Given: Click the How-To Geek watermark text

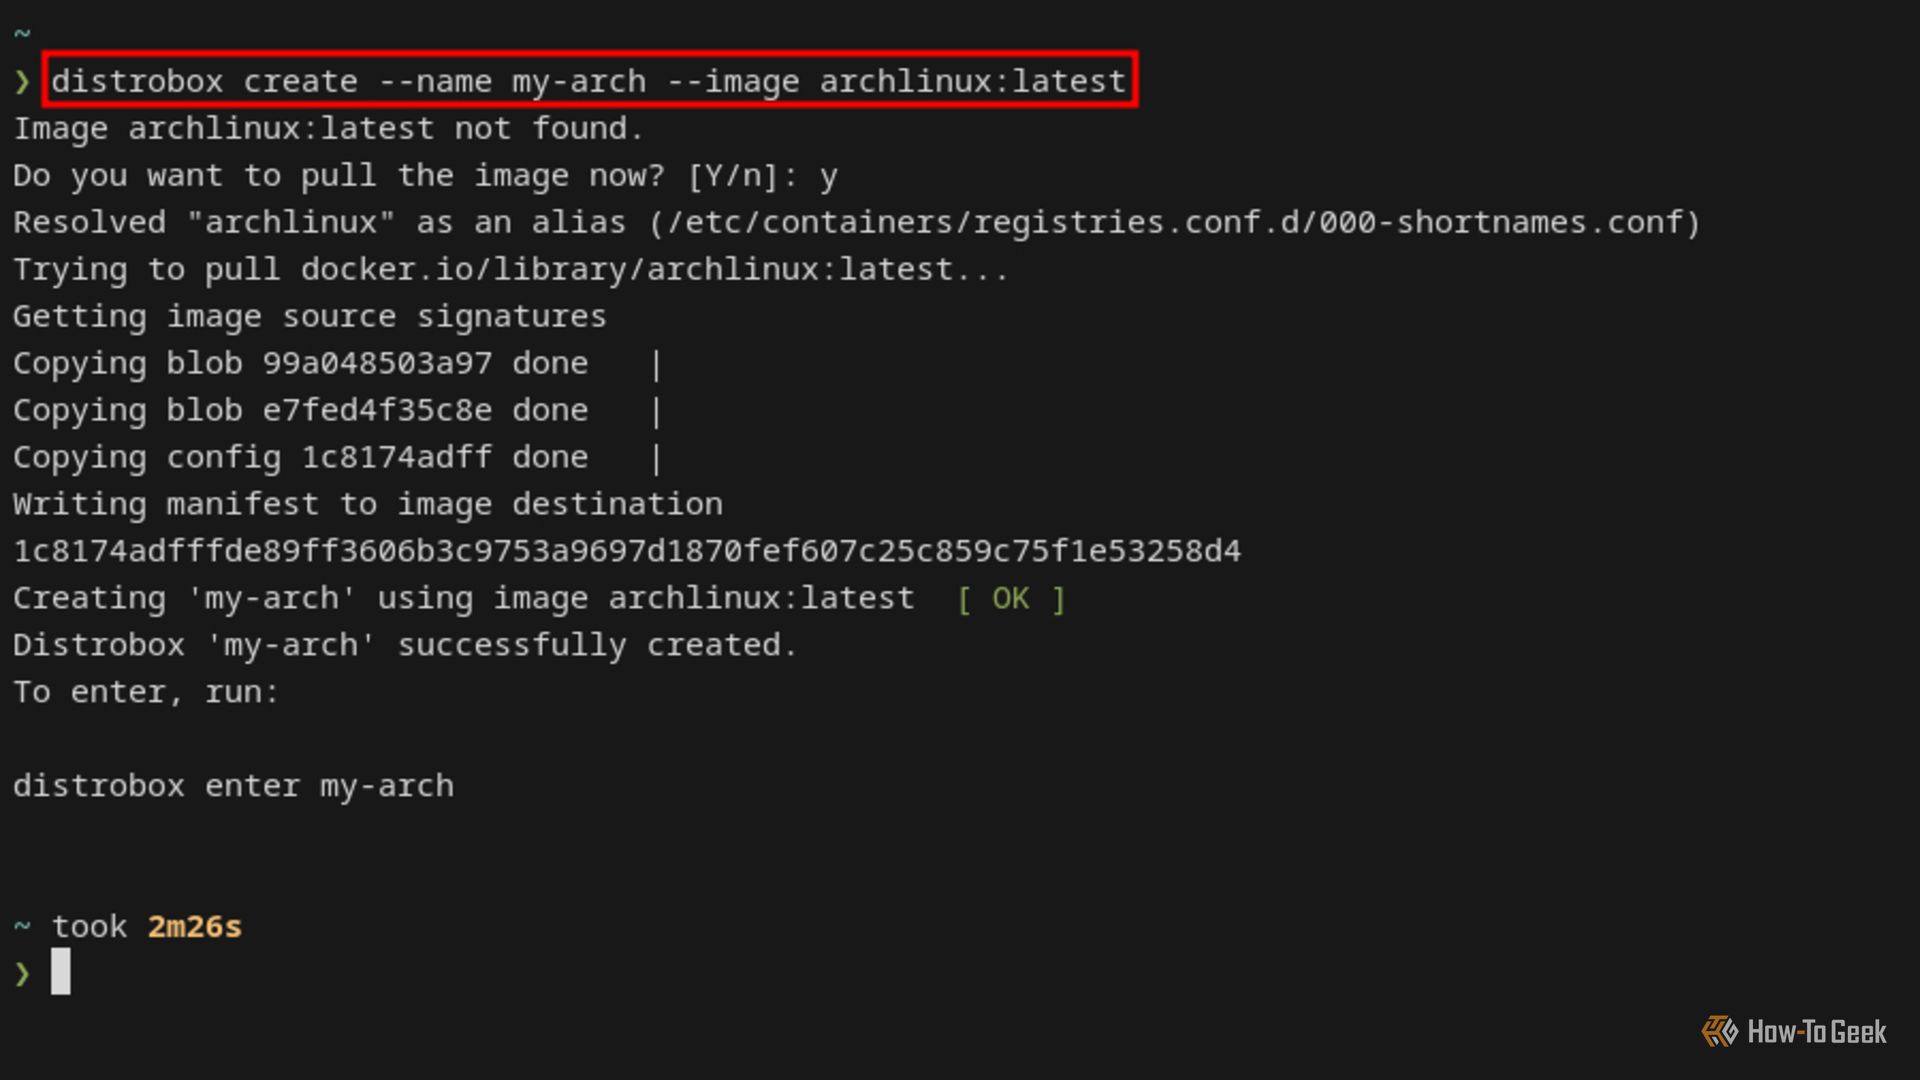Looking at the screenshot, I should pos(1816,1032).
